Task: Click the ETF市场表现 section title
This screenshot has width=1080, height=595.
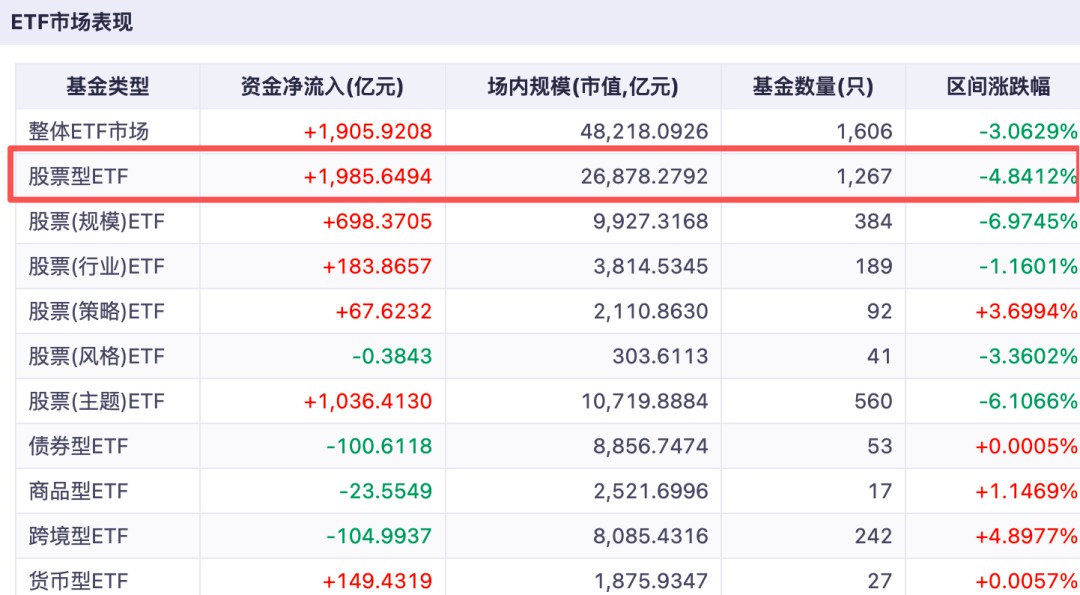Action: (x=72, y=23)
